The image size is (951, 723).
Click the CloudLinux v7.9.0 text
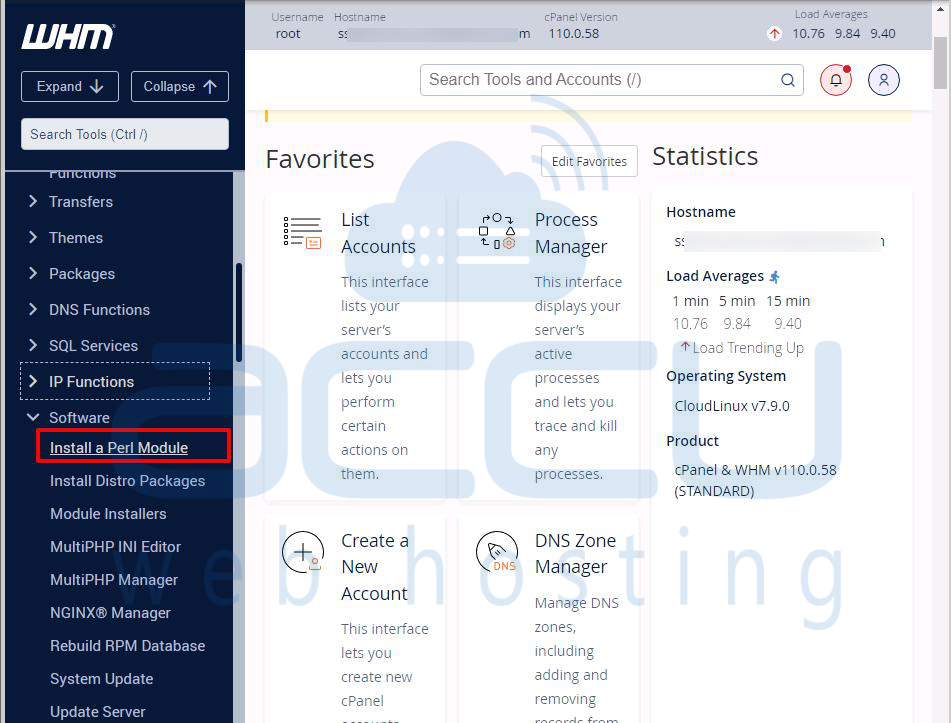(x=732, y=406)
